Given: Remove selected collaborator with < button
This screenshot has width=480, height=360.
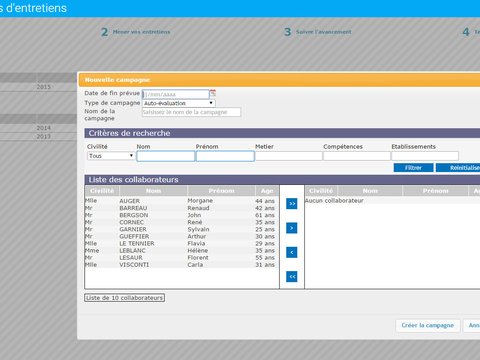Looking at the screenshot, I should pos(292,252).
